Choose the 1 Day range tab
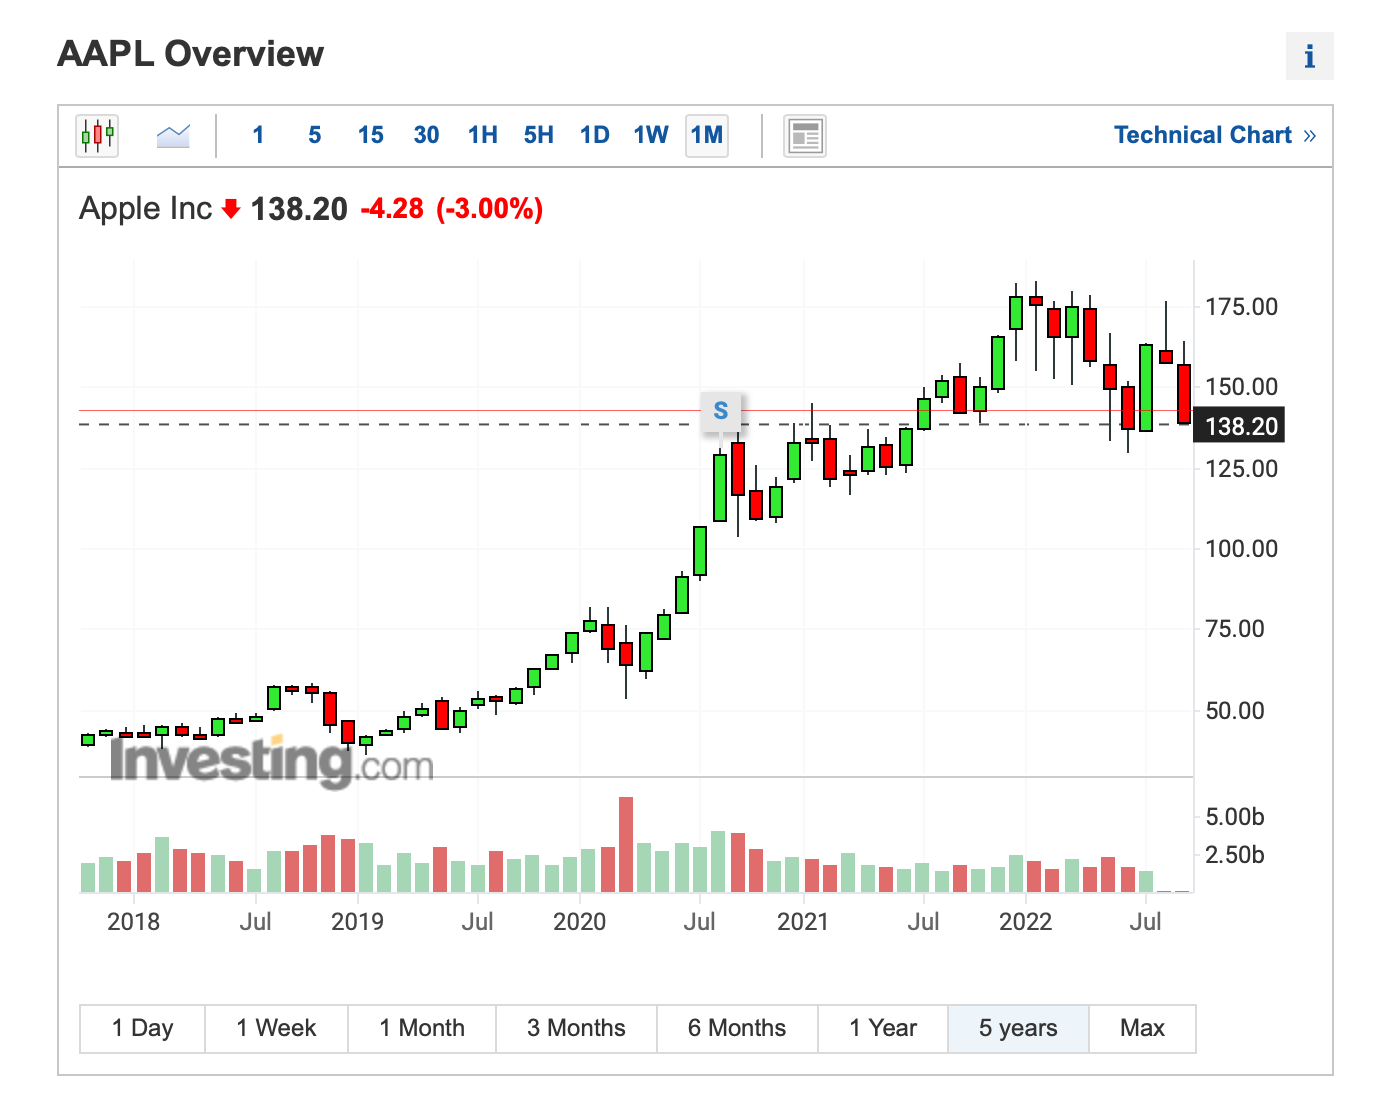Screen dimensions: 1376x1096 click(x=142, y=1028)
